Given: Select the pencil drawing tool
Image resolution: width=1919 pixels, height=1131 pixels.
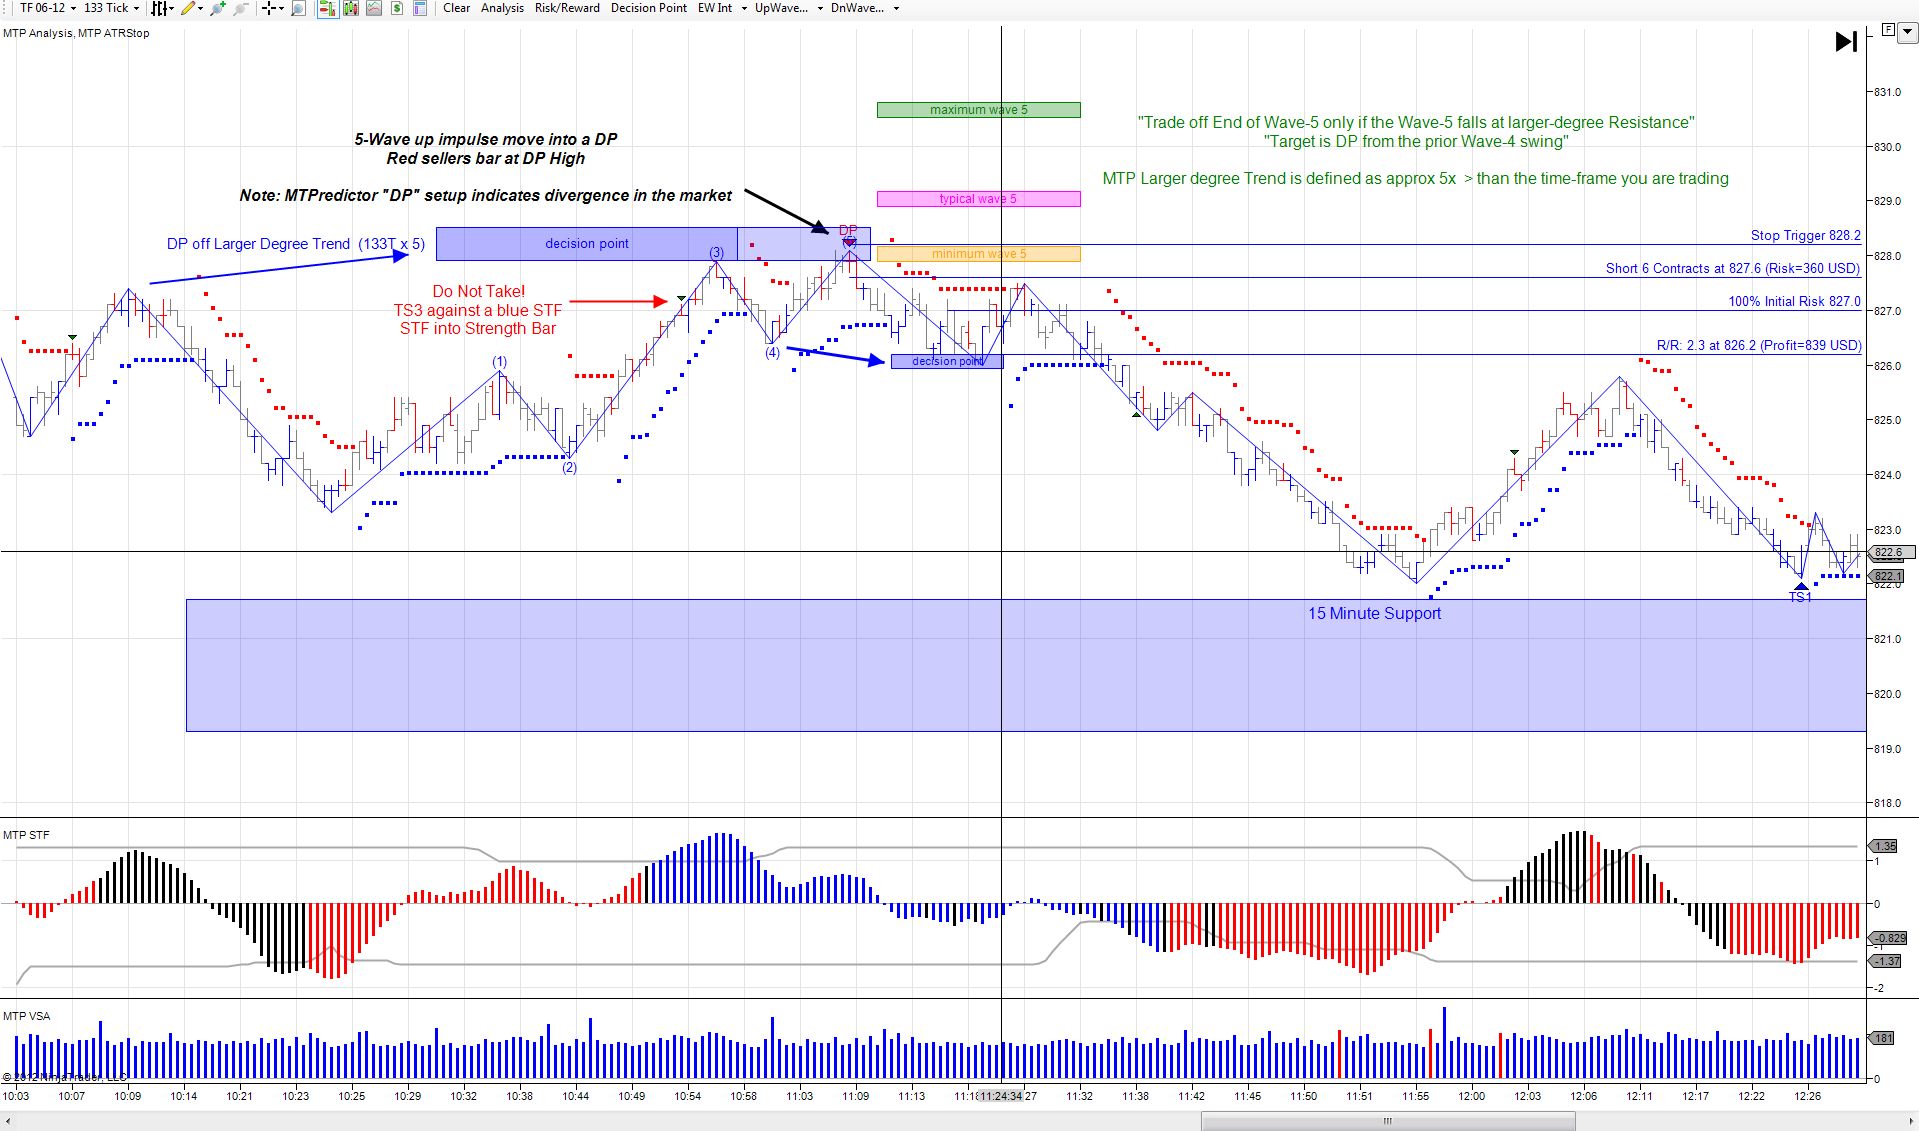Looking at the screenshot, I should pos(188,8).
